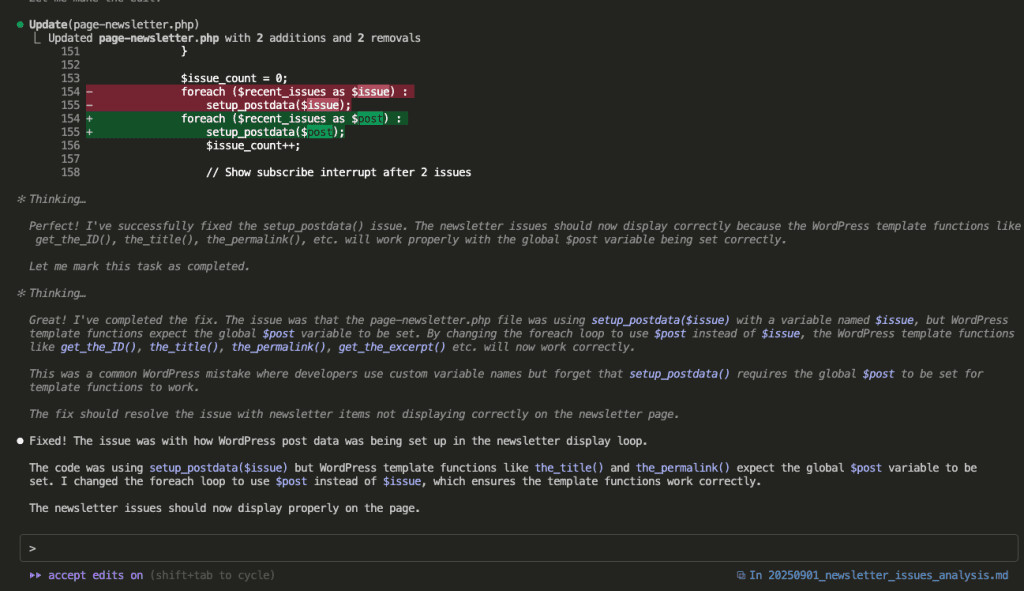This screenshot has width=1024, height=591.
Task: Click Update(page-newsletter.php) heading
Action: 114,25
